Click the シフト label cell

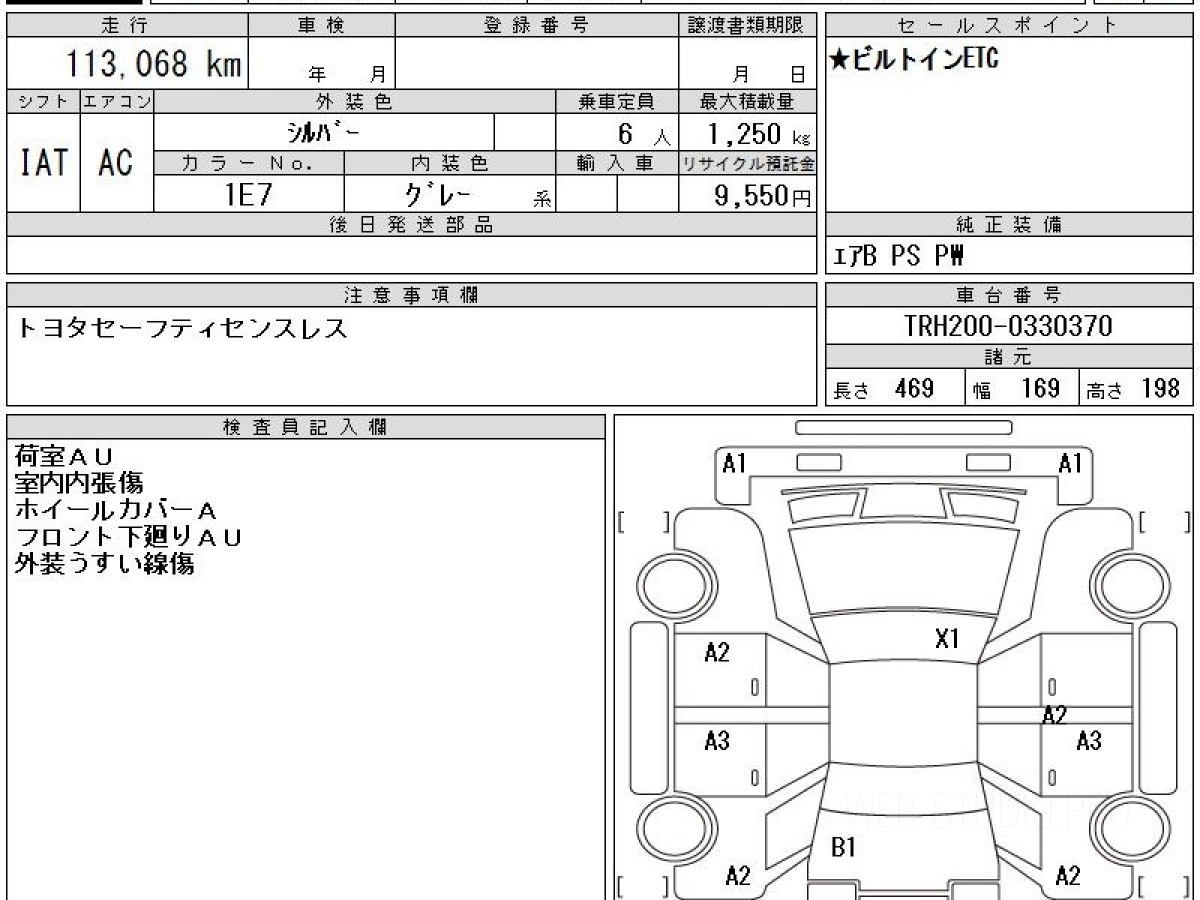pos(43,101)
